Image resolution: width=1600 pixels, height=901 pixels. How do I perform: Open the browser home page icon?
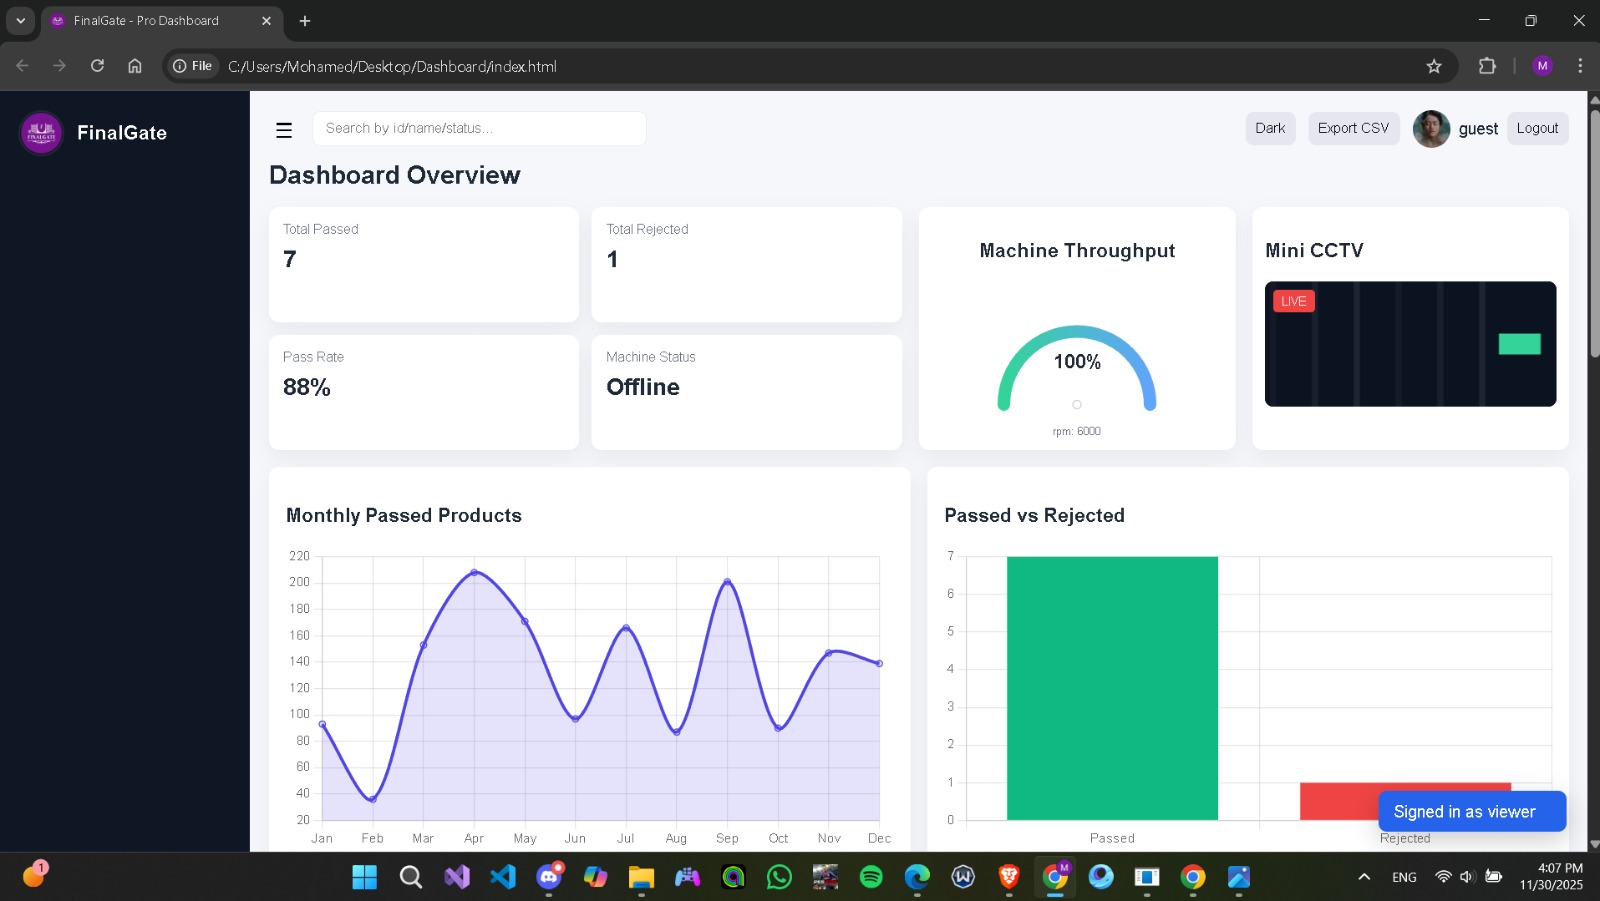pos(135,66)
